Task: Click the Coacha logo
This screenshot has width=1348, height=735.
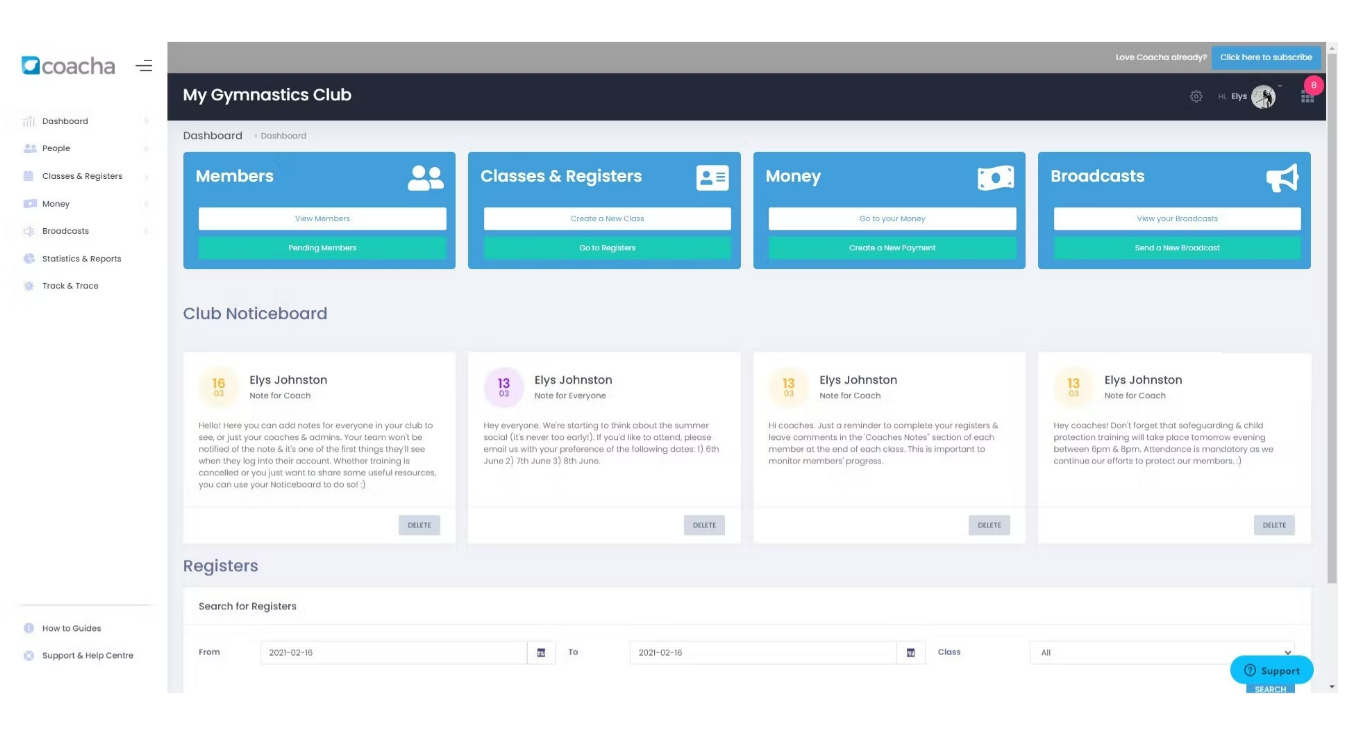Action: point(68,65)
